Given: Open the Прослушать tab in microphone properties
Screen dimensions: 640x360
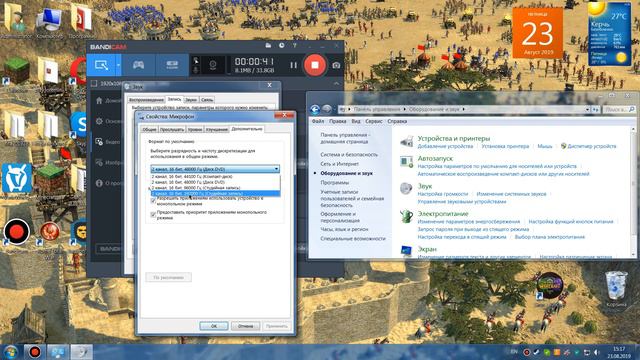Looking at the screenshot, I should click(172, 129).
